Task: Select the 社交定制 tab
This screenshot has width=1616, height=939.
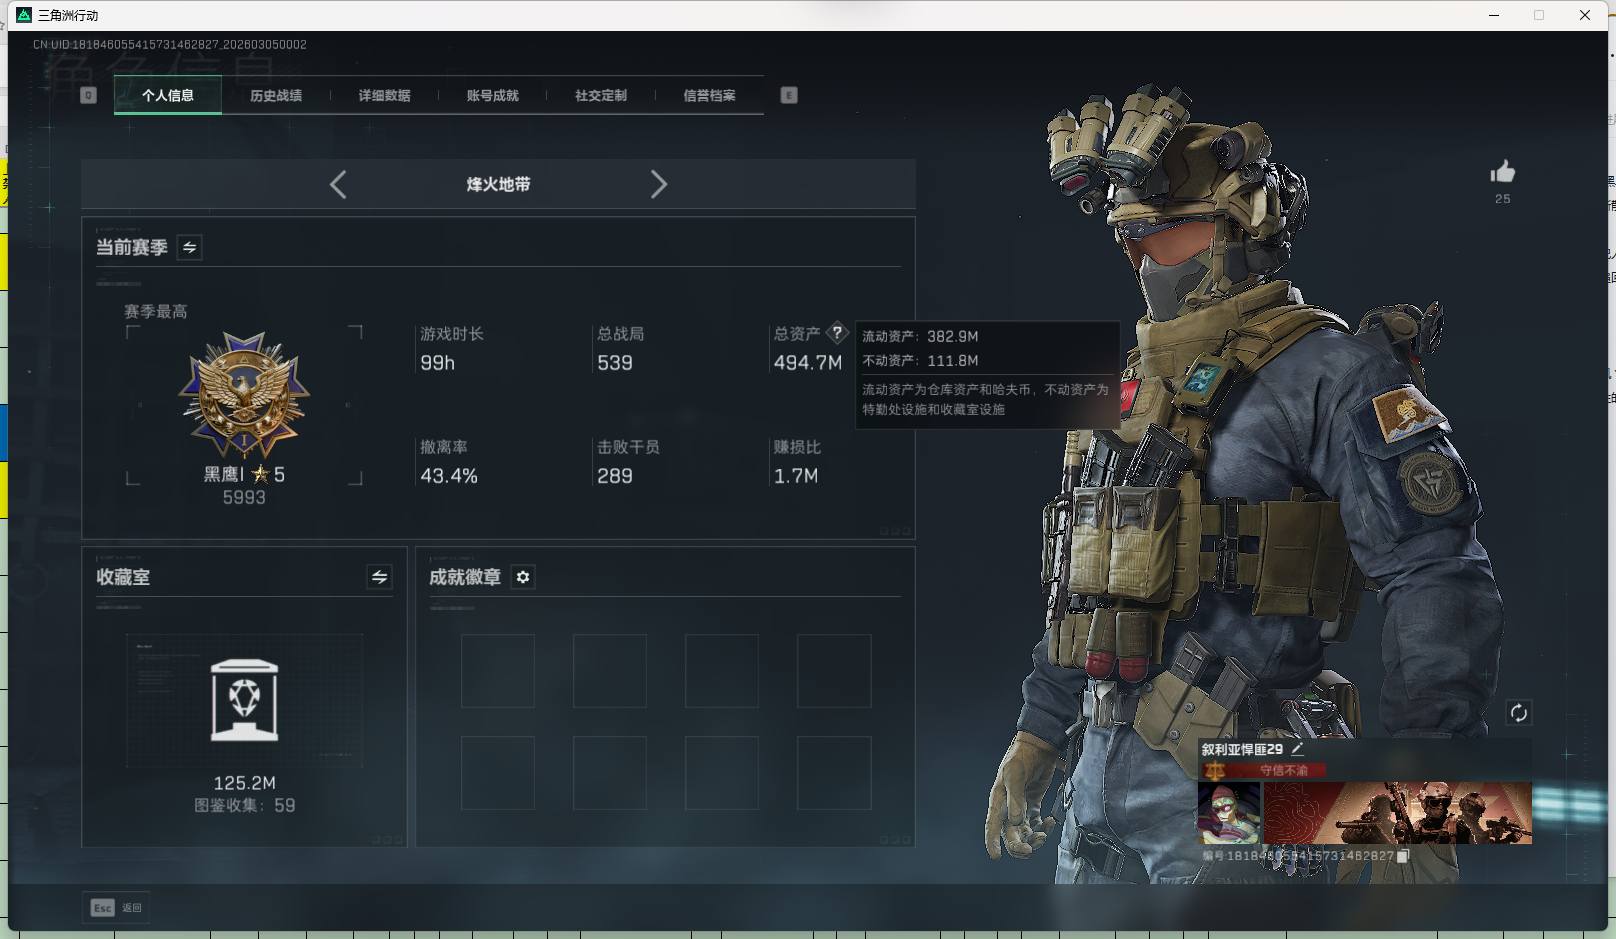Action: [601, 95]
